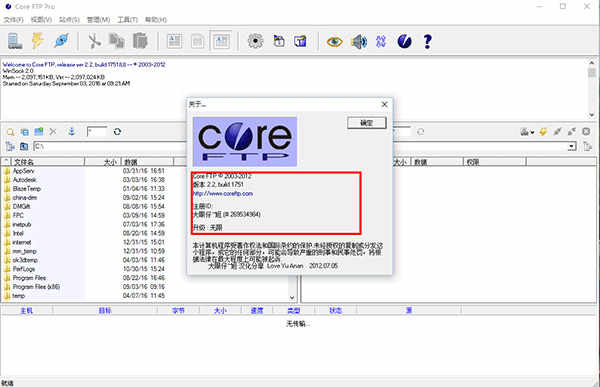Open the 站点(S) menu
Image resolution: width=600 pixels, height=387 pixels.
[69, 20]
